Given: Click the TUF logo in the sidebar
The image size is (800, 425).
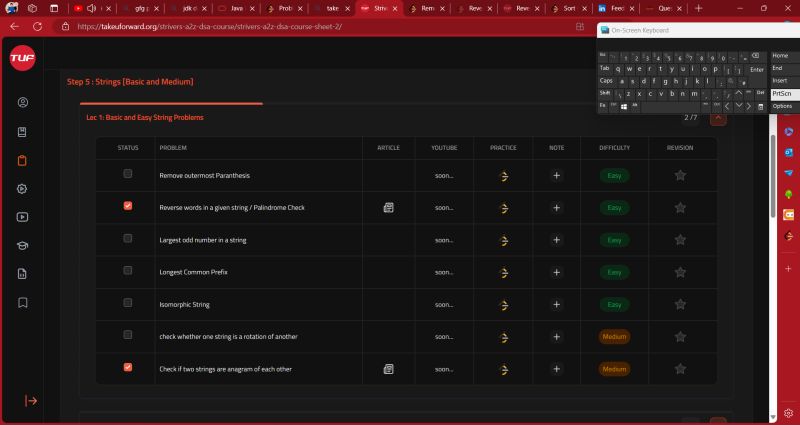Looking at the screenshot, I should [x=22, y=59].
